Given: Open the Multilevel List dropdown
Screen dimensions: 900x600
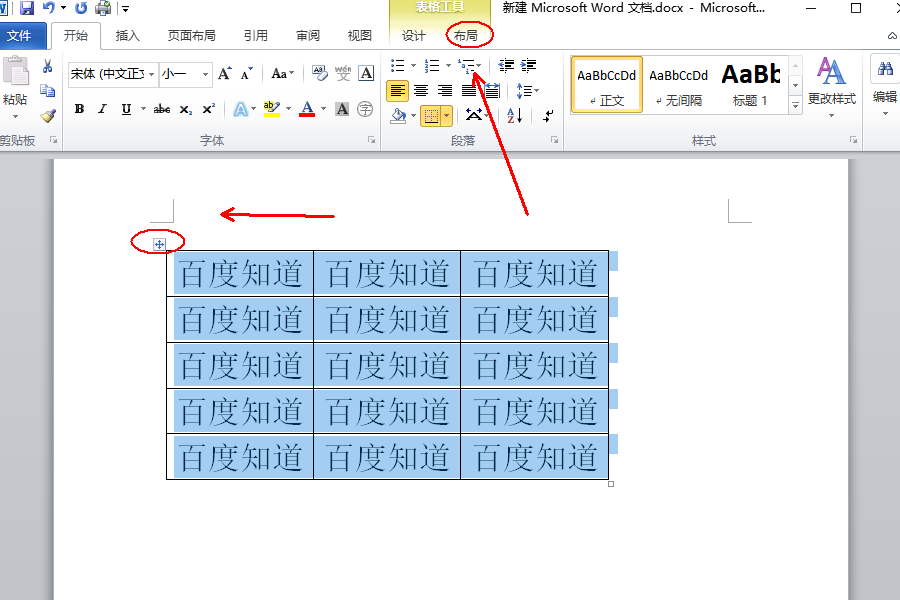Looking at the screenshot, I should coord(479,65).
